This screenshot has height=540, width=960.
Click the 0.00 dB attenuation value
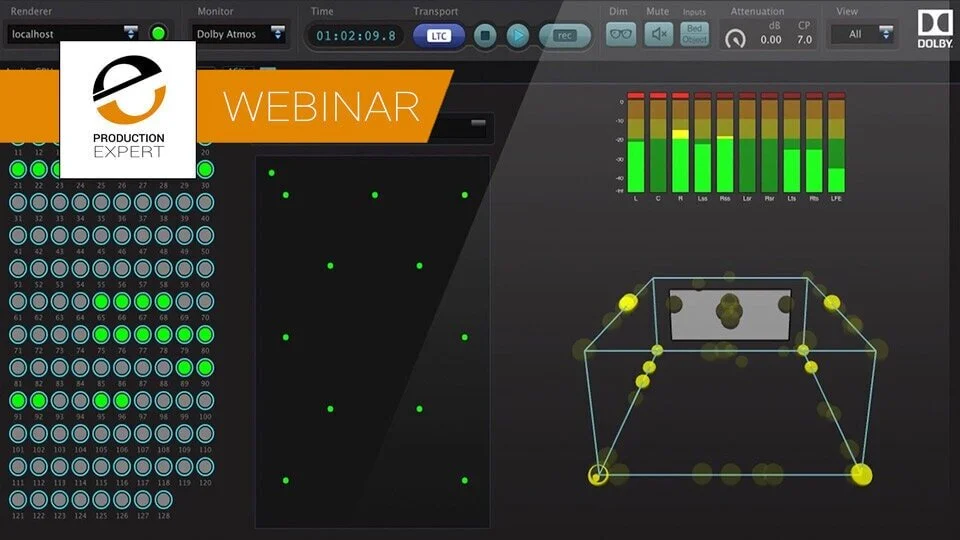pyautogui.click(x=771, y=40)
